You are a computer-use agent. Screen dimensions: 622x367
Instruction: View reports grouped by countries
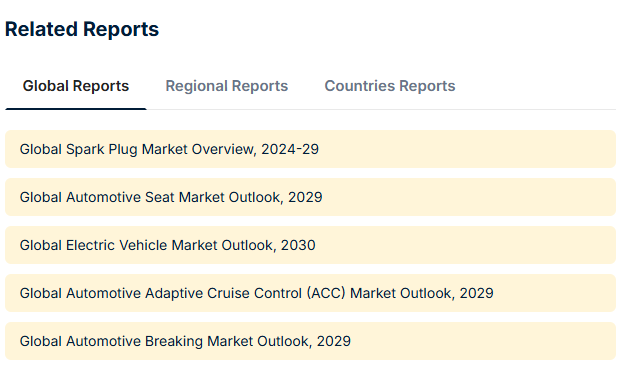pyautogui.click(x=390, y=86)
